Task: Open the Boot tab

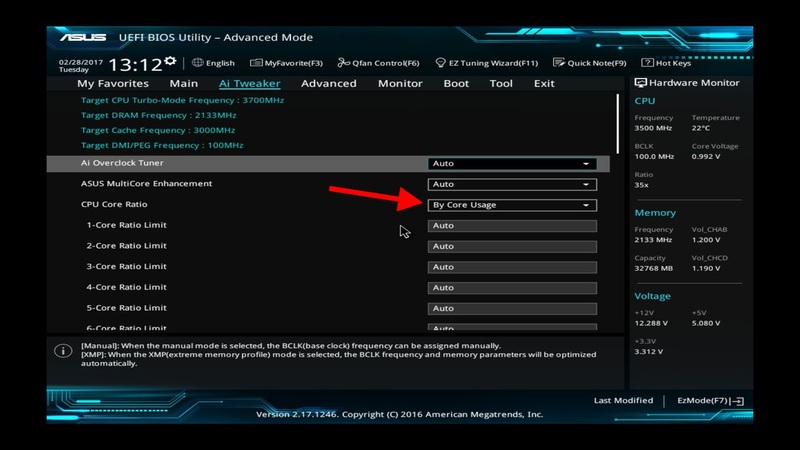Action: tap(456, 84)
